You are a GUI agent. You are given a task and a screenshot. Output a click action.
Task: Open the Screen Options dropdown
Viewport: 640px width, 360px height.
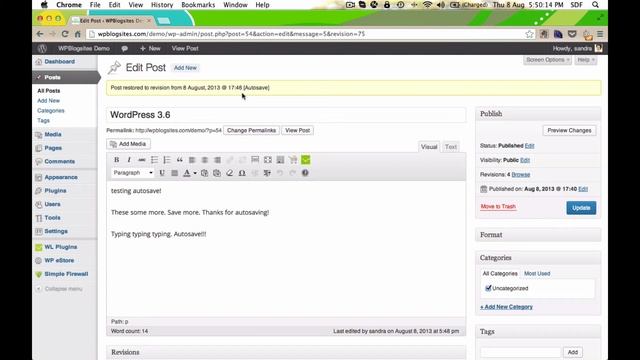click(x=547, y=60)
